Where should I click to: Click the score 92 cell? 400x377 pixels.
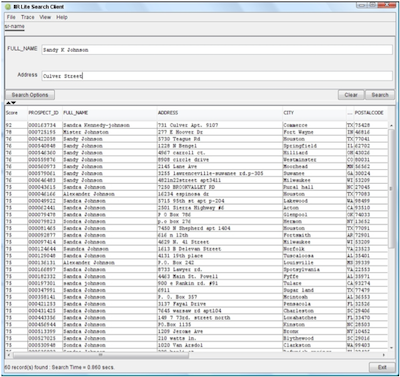tap(16, 125)
